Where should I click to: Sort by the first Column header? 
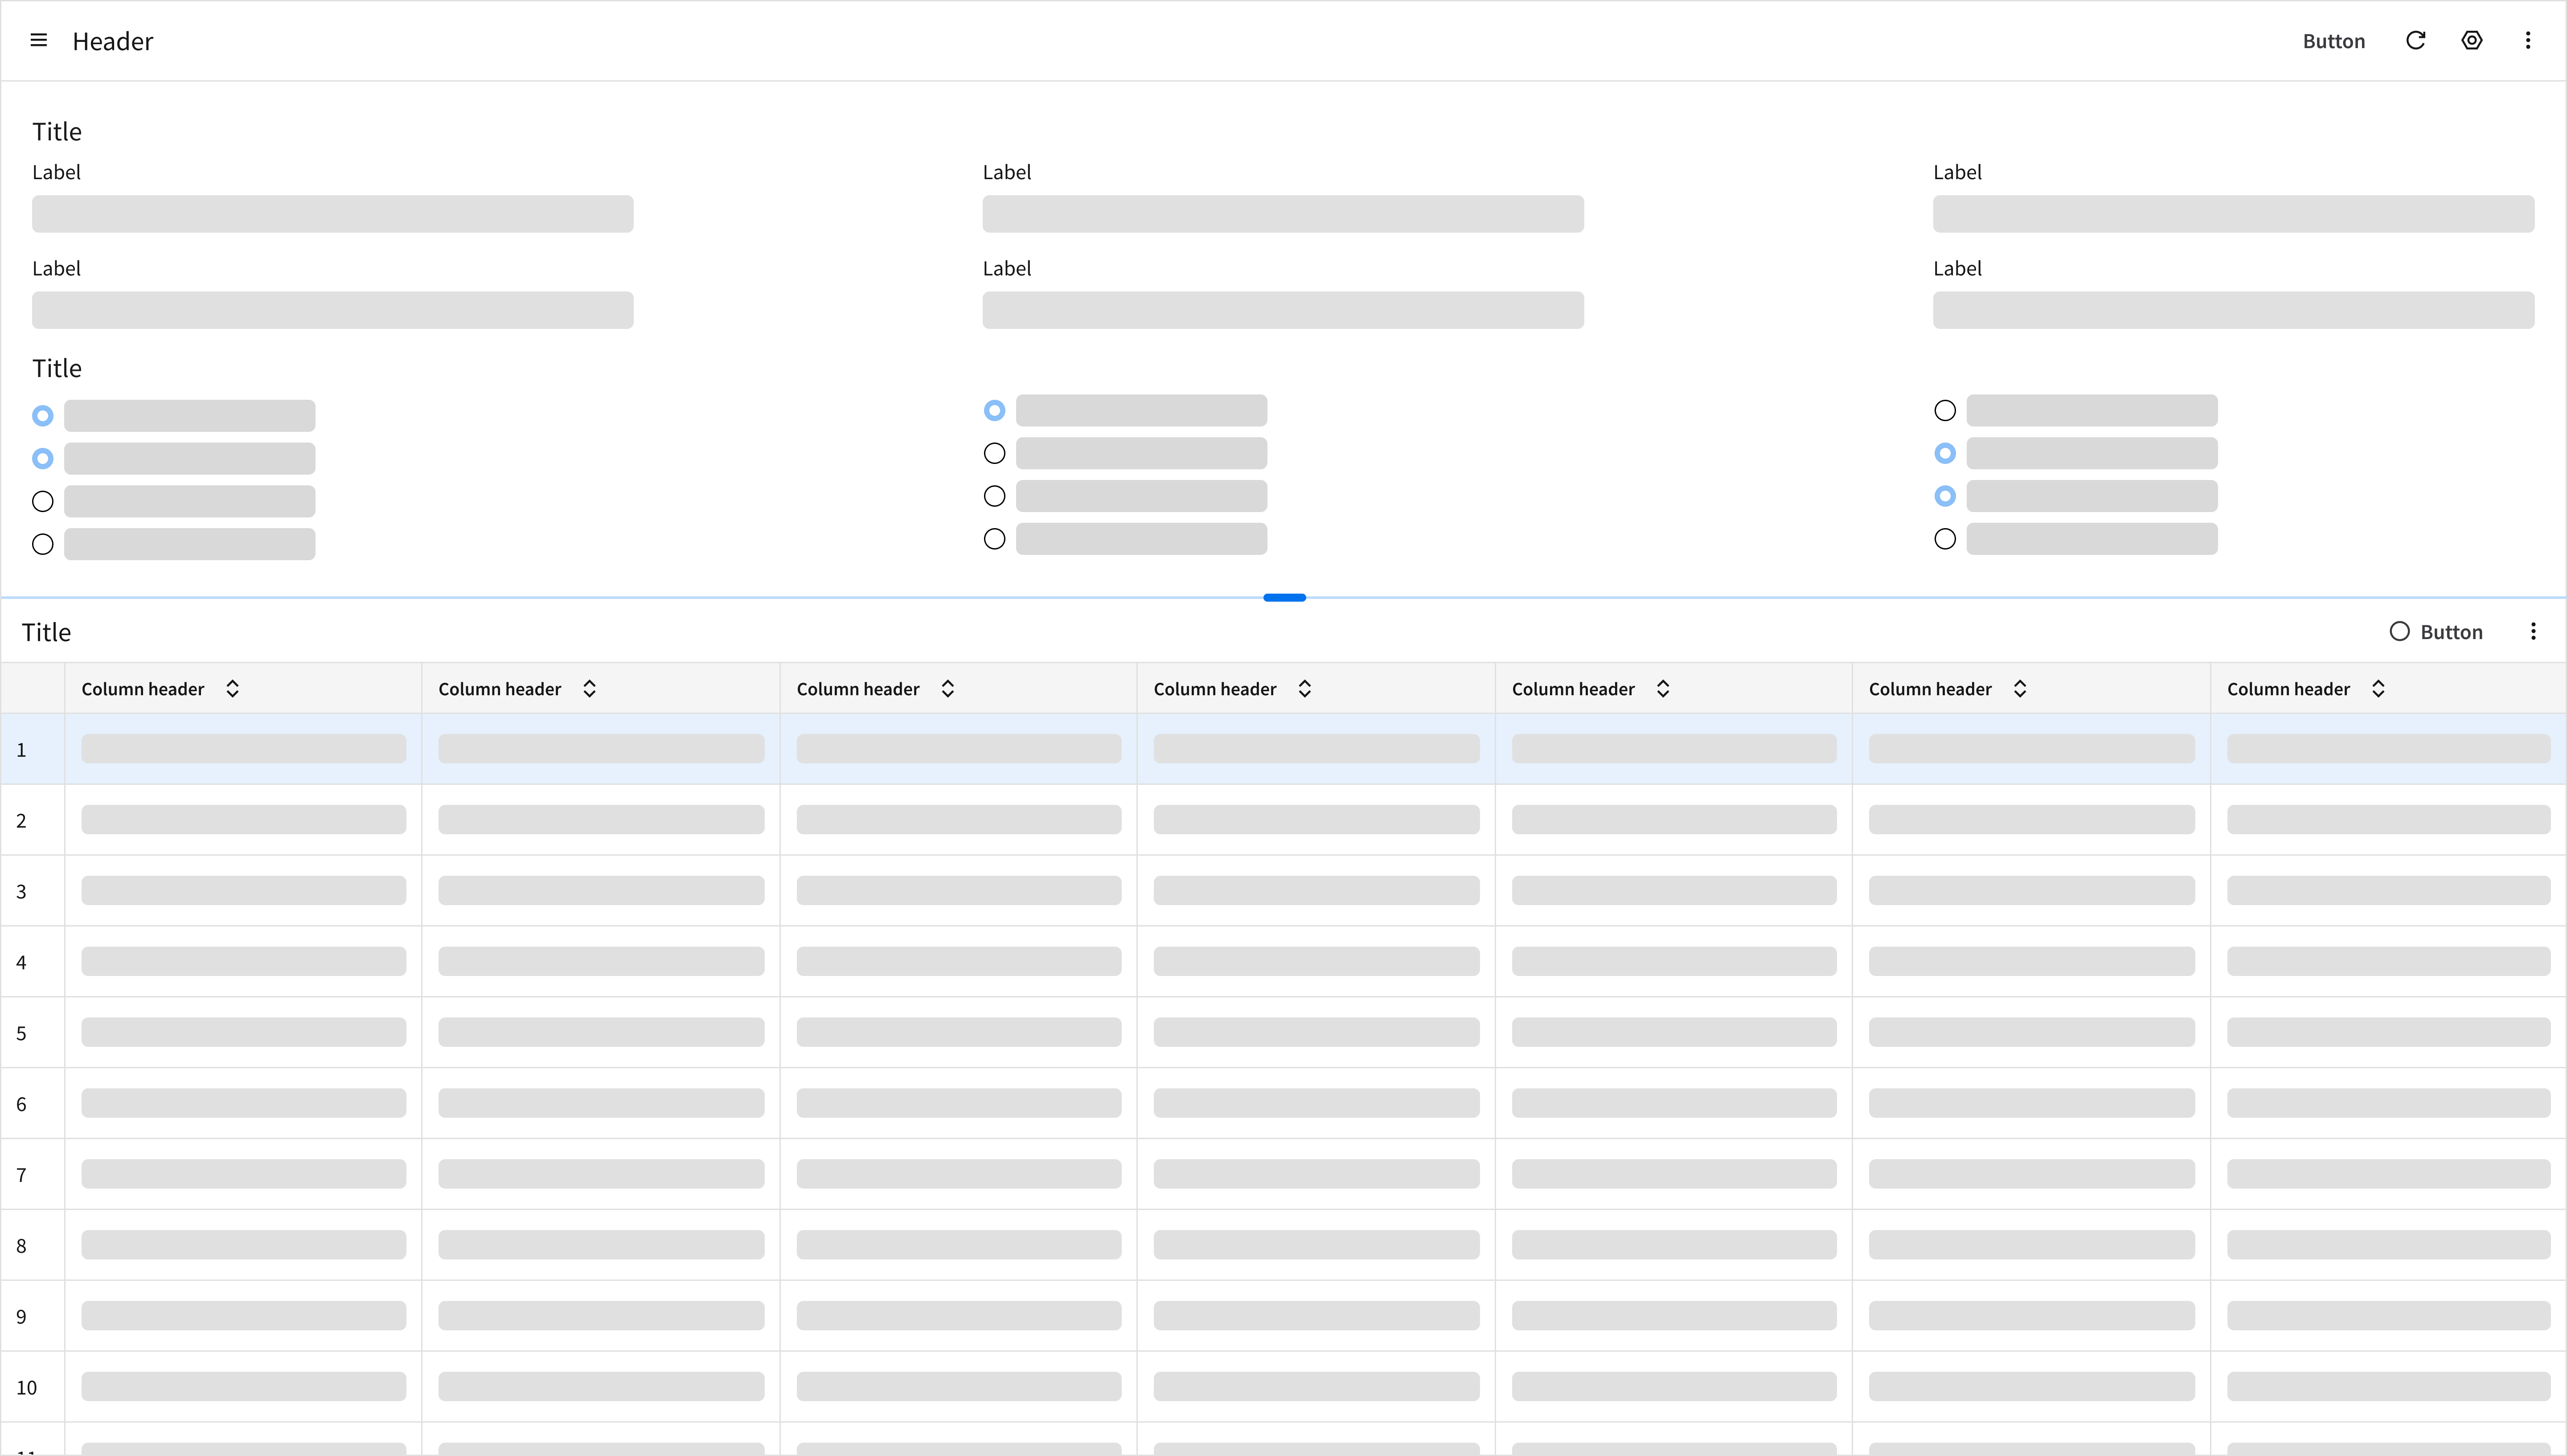(232, 689)
